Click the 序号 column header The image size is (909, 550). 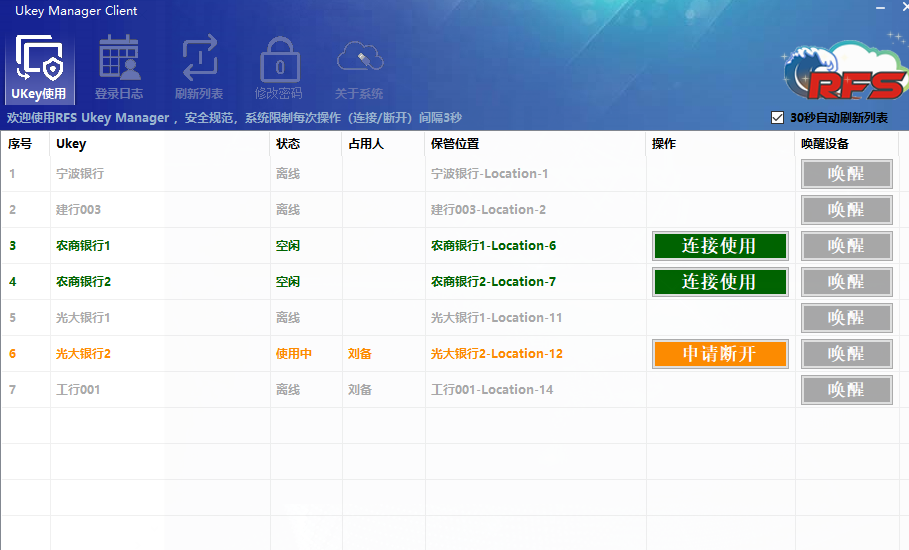pyautogui.click(x=26, y=144)
